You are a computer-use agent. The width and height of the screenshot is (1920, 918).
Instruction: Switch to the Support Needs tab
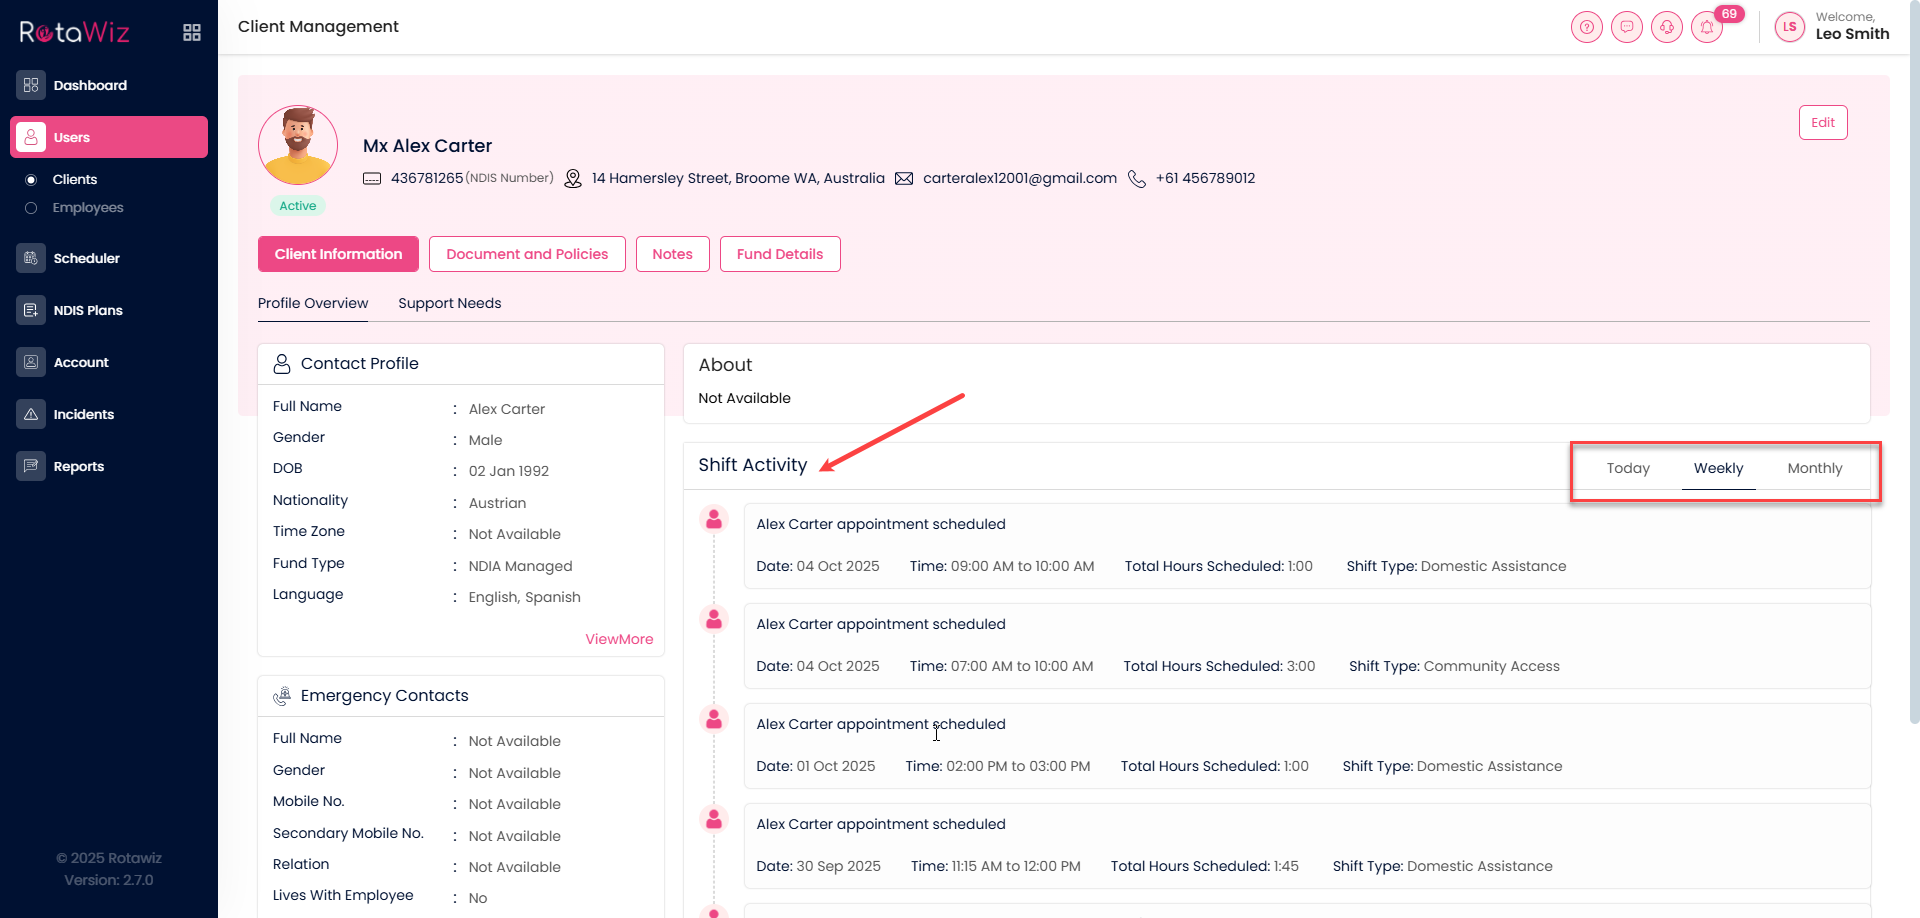click(x=449, y=303)
